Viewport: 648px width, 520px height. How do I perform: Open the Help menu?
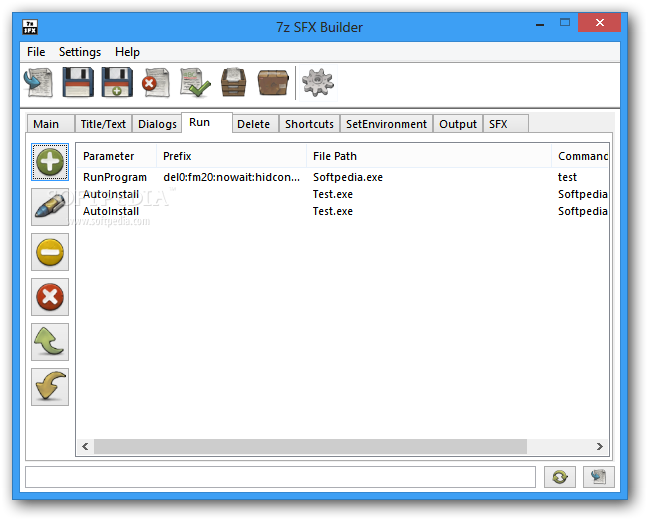click(127, 52)
